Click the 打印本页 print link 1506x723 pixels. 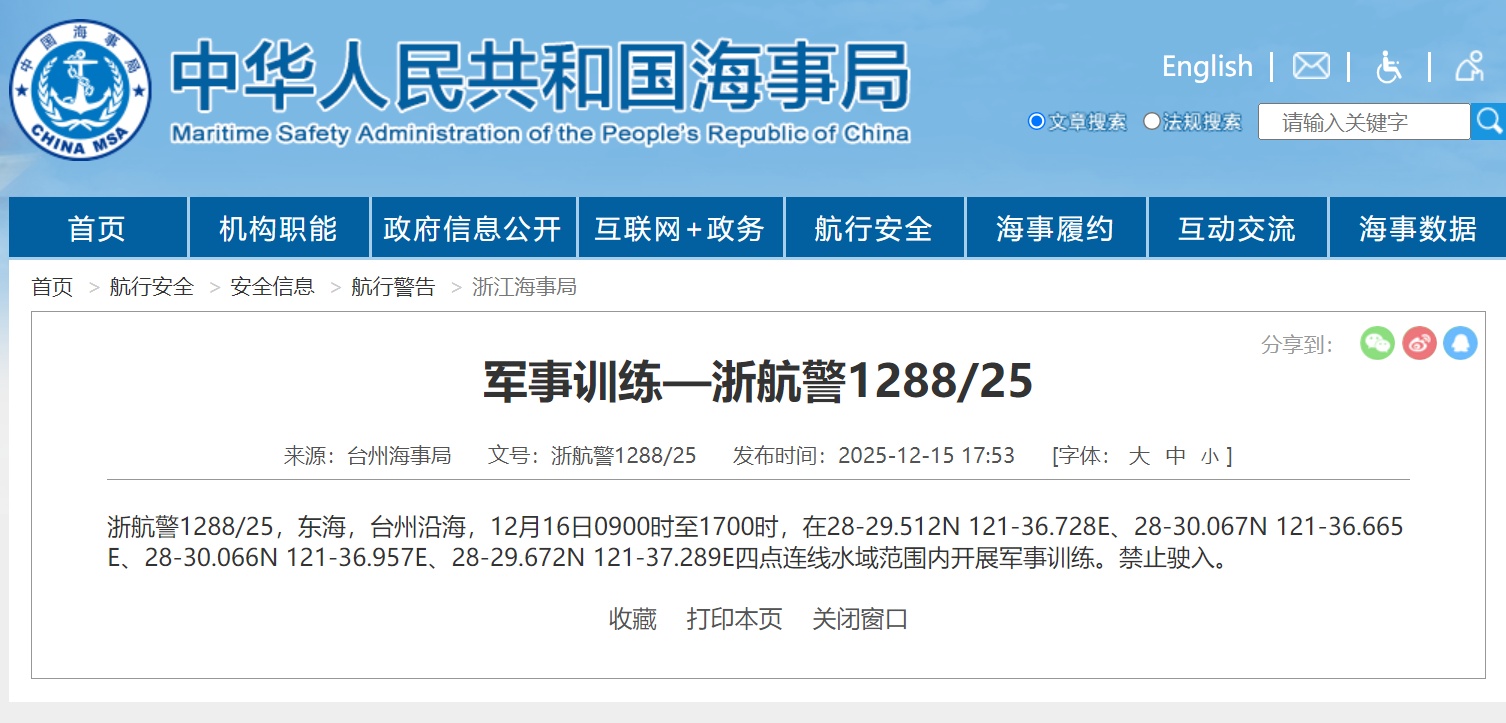tap(734, 619)
